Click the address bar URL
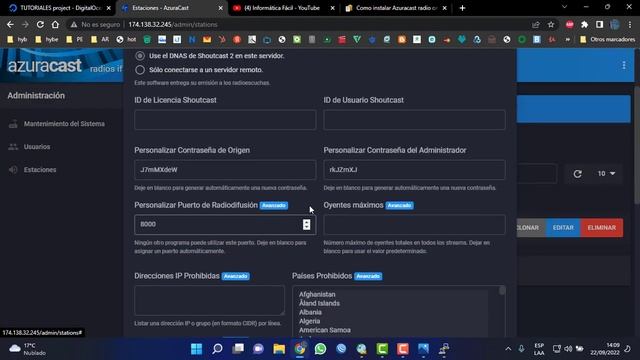 (x=173, y=24)
